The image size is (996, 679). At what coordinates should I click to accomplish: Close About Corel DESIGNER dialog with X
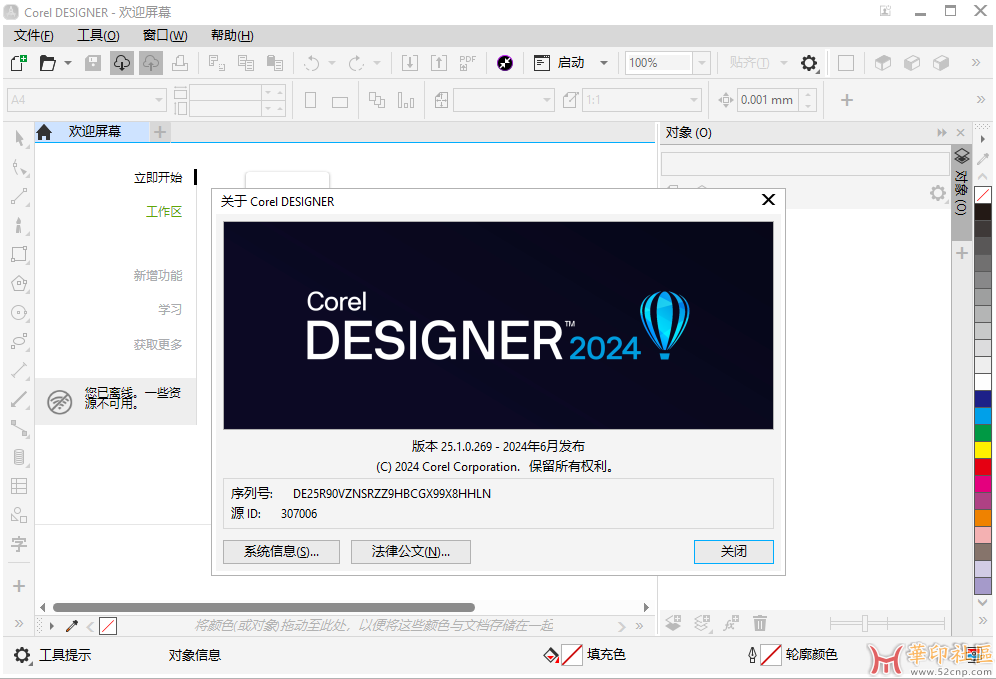click(x=768, y=200)
